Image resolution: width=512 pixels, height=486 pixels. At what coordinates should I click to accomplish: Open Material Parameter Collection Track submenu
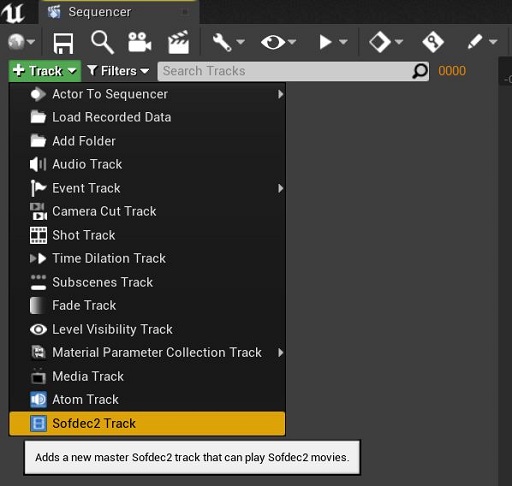[x=147, y=353]
